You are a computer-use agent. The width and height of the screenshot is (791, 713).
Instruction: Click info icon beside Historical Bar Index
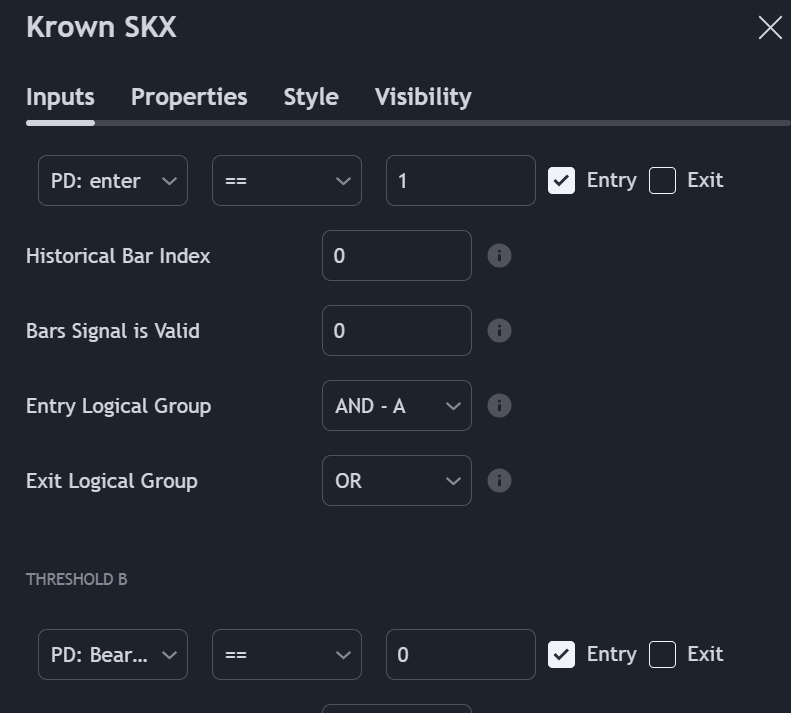point(499,256)
